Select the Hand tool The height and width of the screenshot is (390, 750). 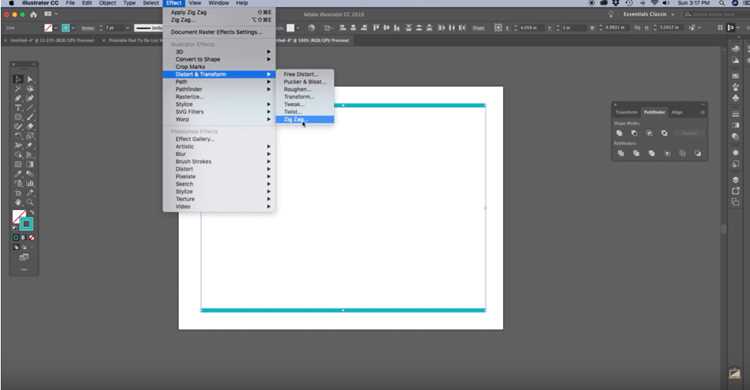click(x=18, y=202)
